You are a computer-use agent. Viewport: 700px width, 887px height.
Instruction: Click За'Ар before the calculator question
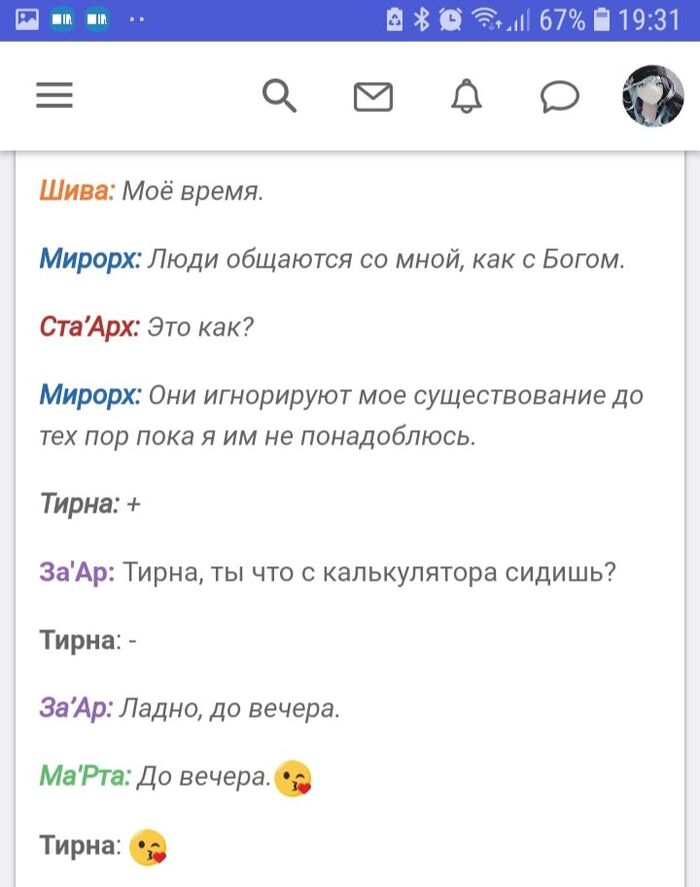pos(77,573)
